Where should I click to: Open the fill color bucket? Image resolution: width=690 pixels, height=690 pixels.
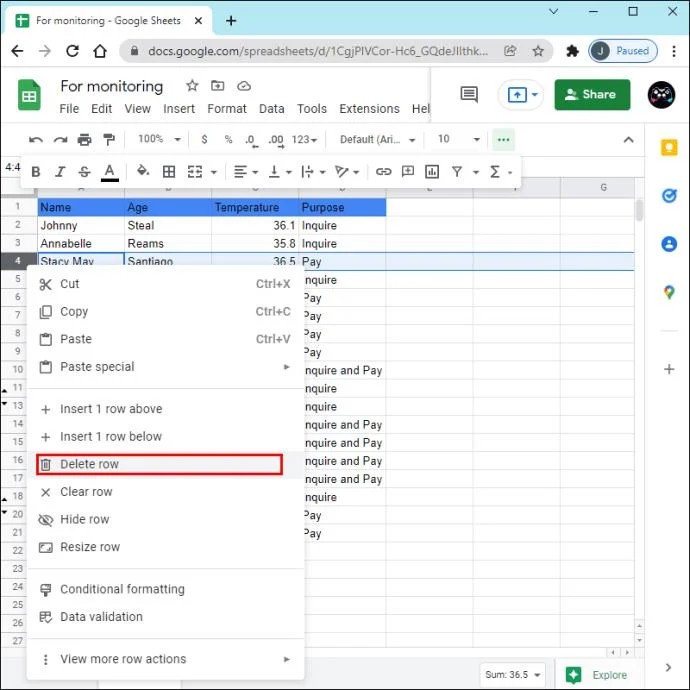point(143,171)
